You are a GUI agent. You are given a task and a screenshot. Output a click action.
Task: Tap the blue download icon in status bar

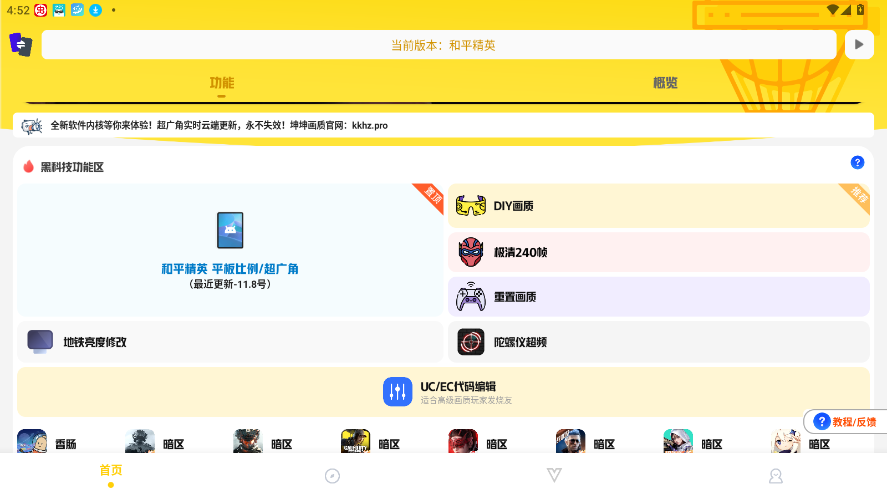click(96, 10)
